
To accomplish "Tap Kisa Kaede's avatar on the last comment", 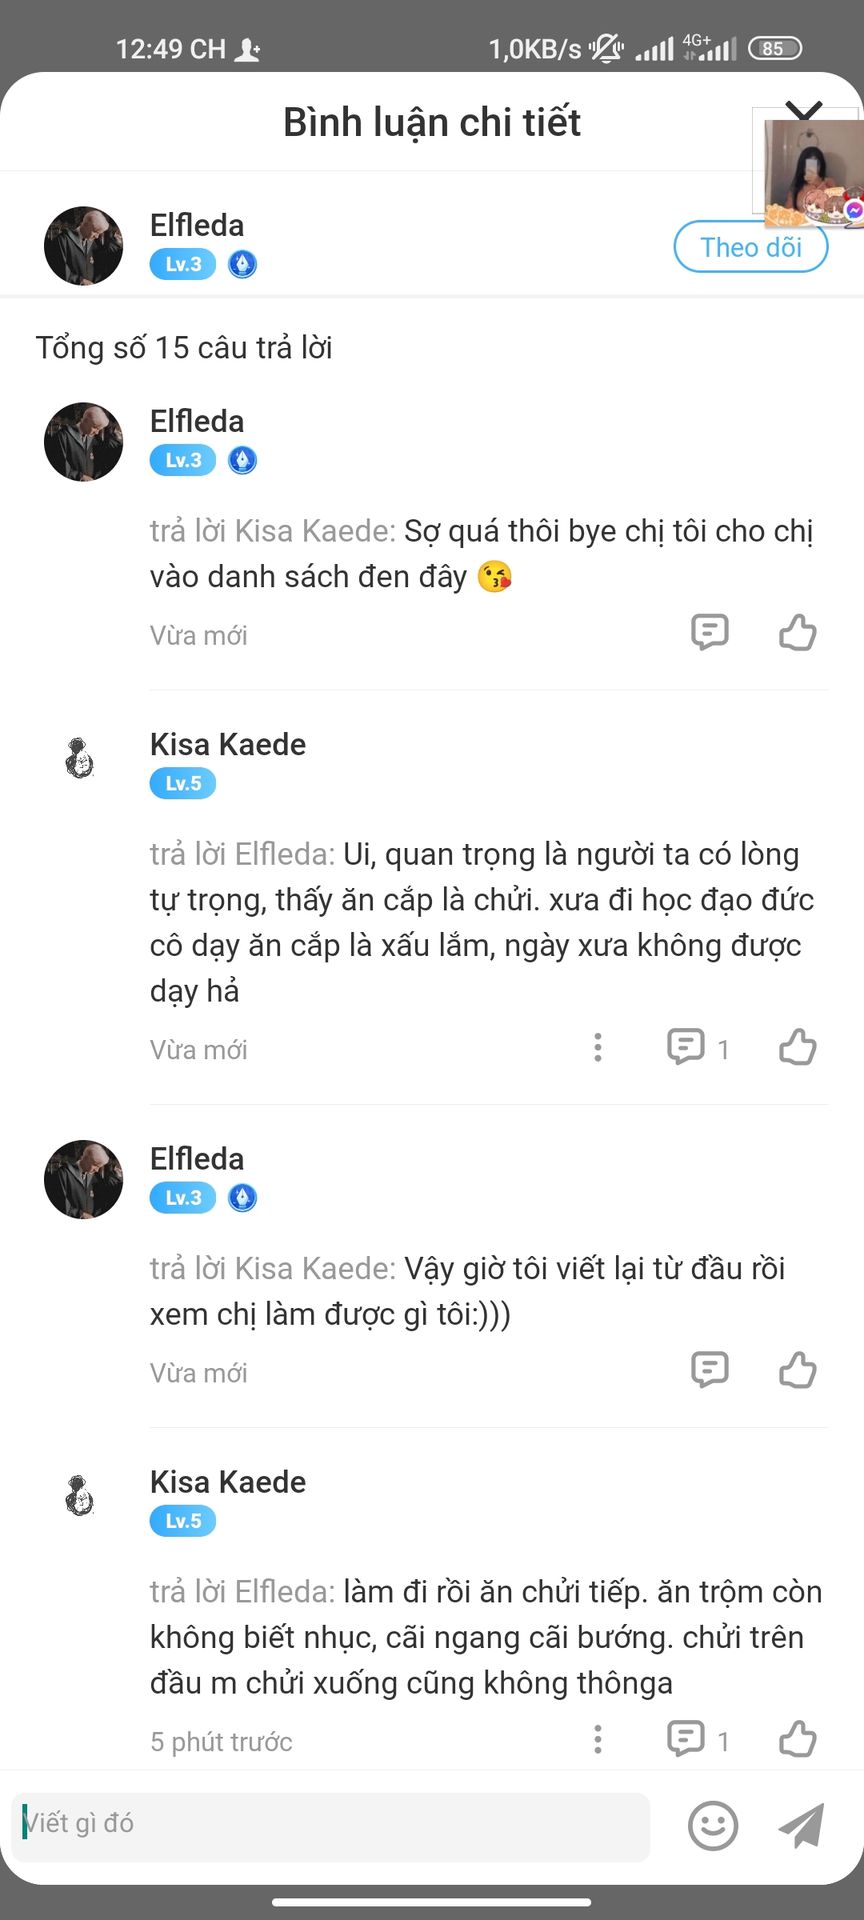I will coord(80,1496).
